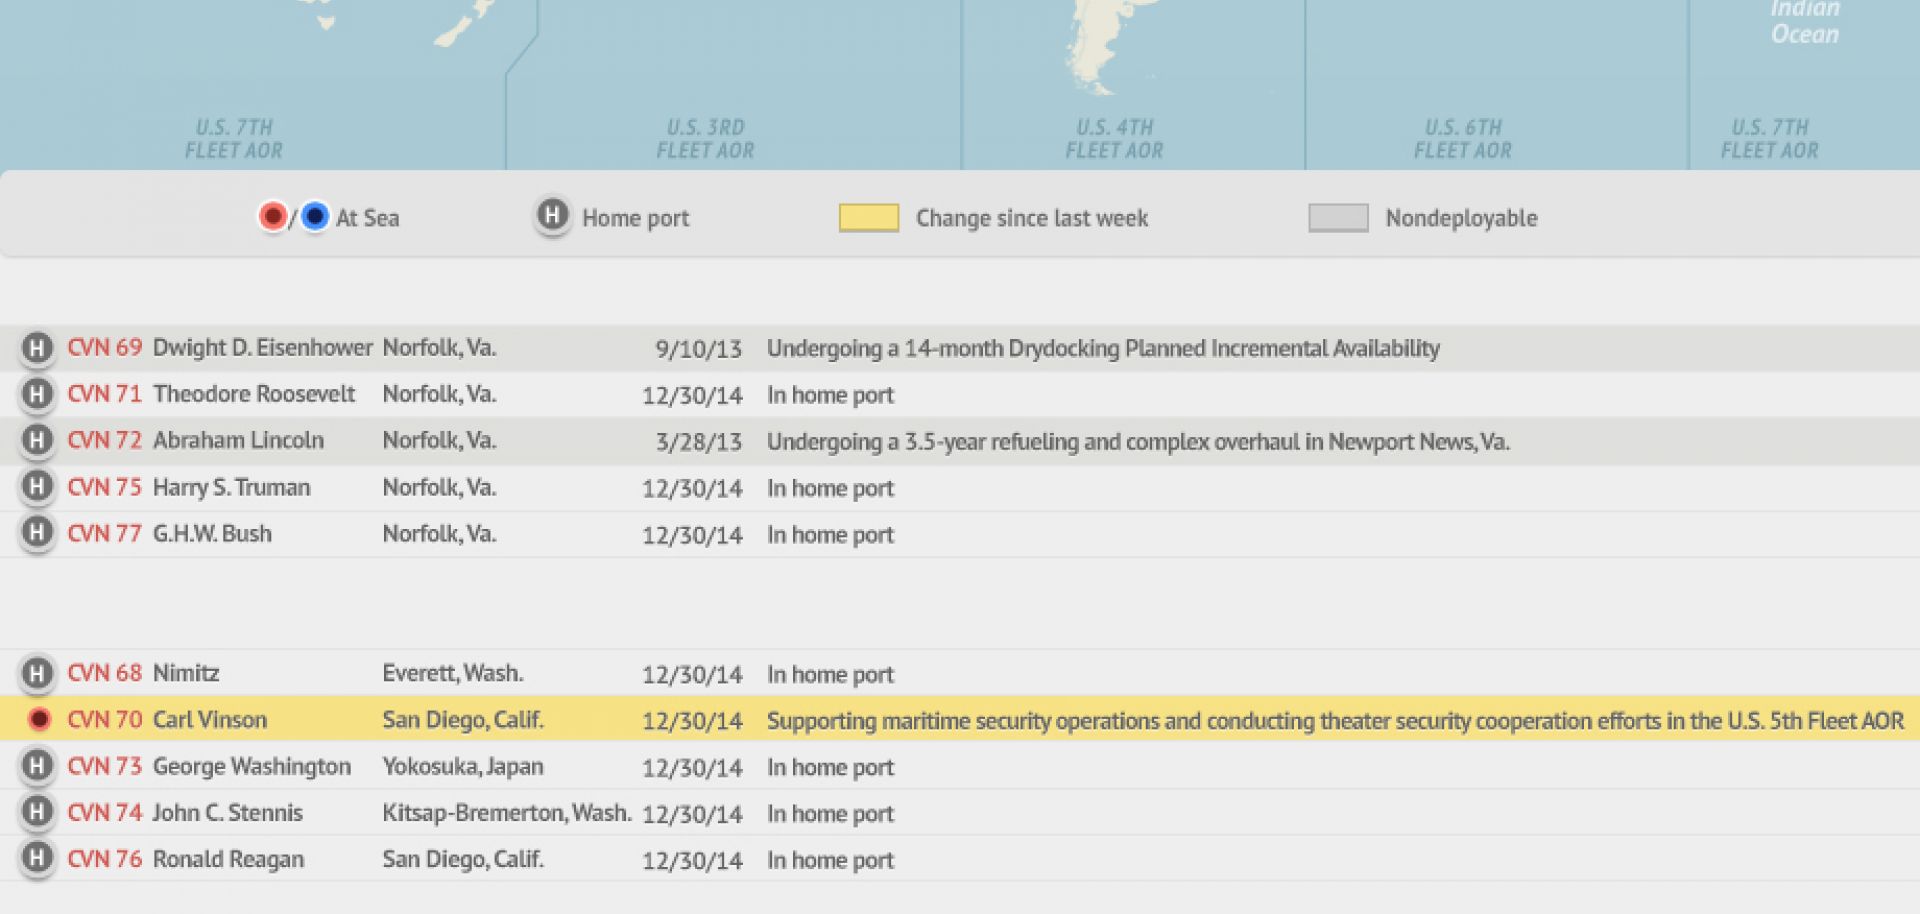Click the Everett, Wash. home port text
Screen dimensions: 1920x914
coord(452,673)
